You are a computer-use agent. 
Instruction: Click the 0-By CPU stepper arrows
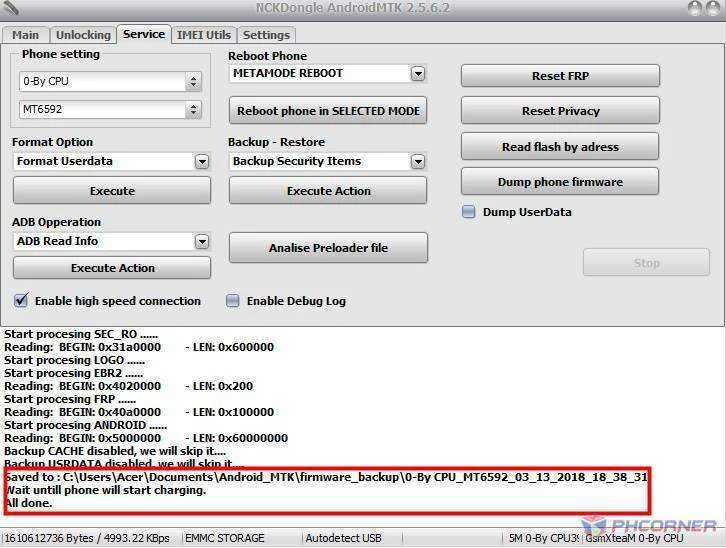[x=194, y=82]
